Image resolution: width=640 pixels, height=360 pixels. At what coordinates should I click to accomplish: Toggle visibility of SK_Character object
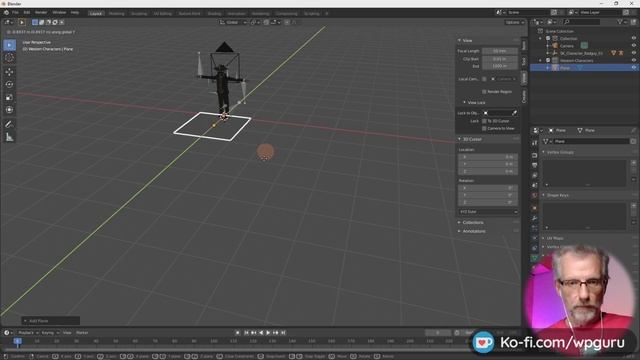pos(634,53)
